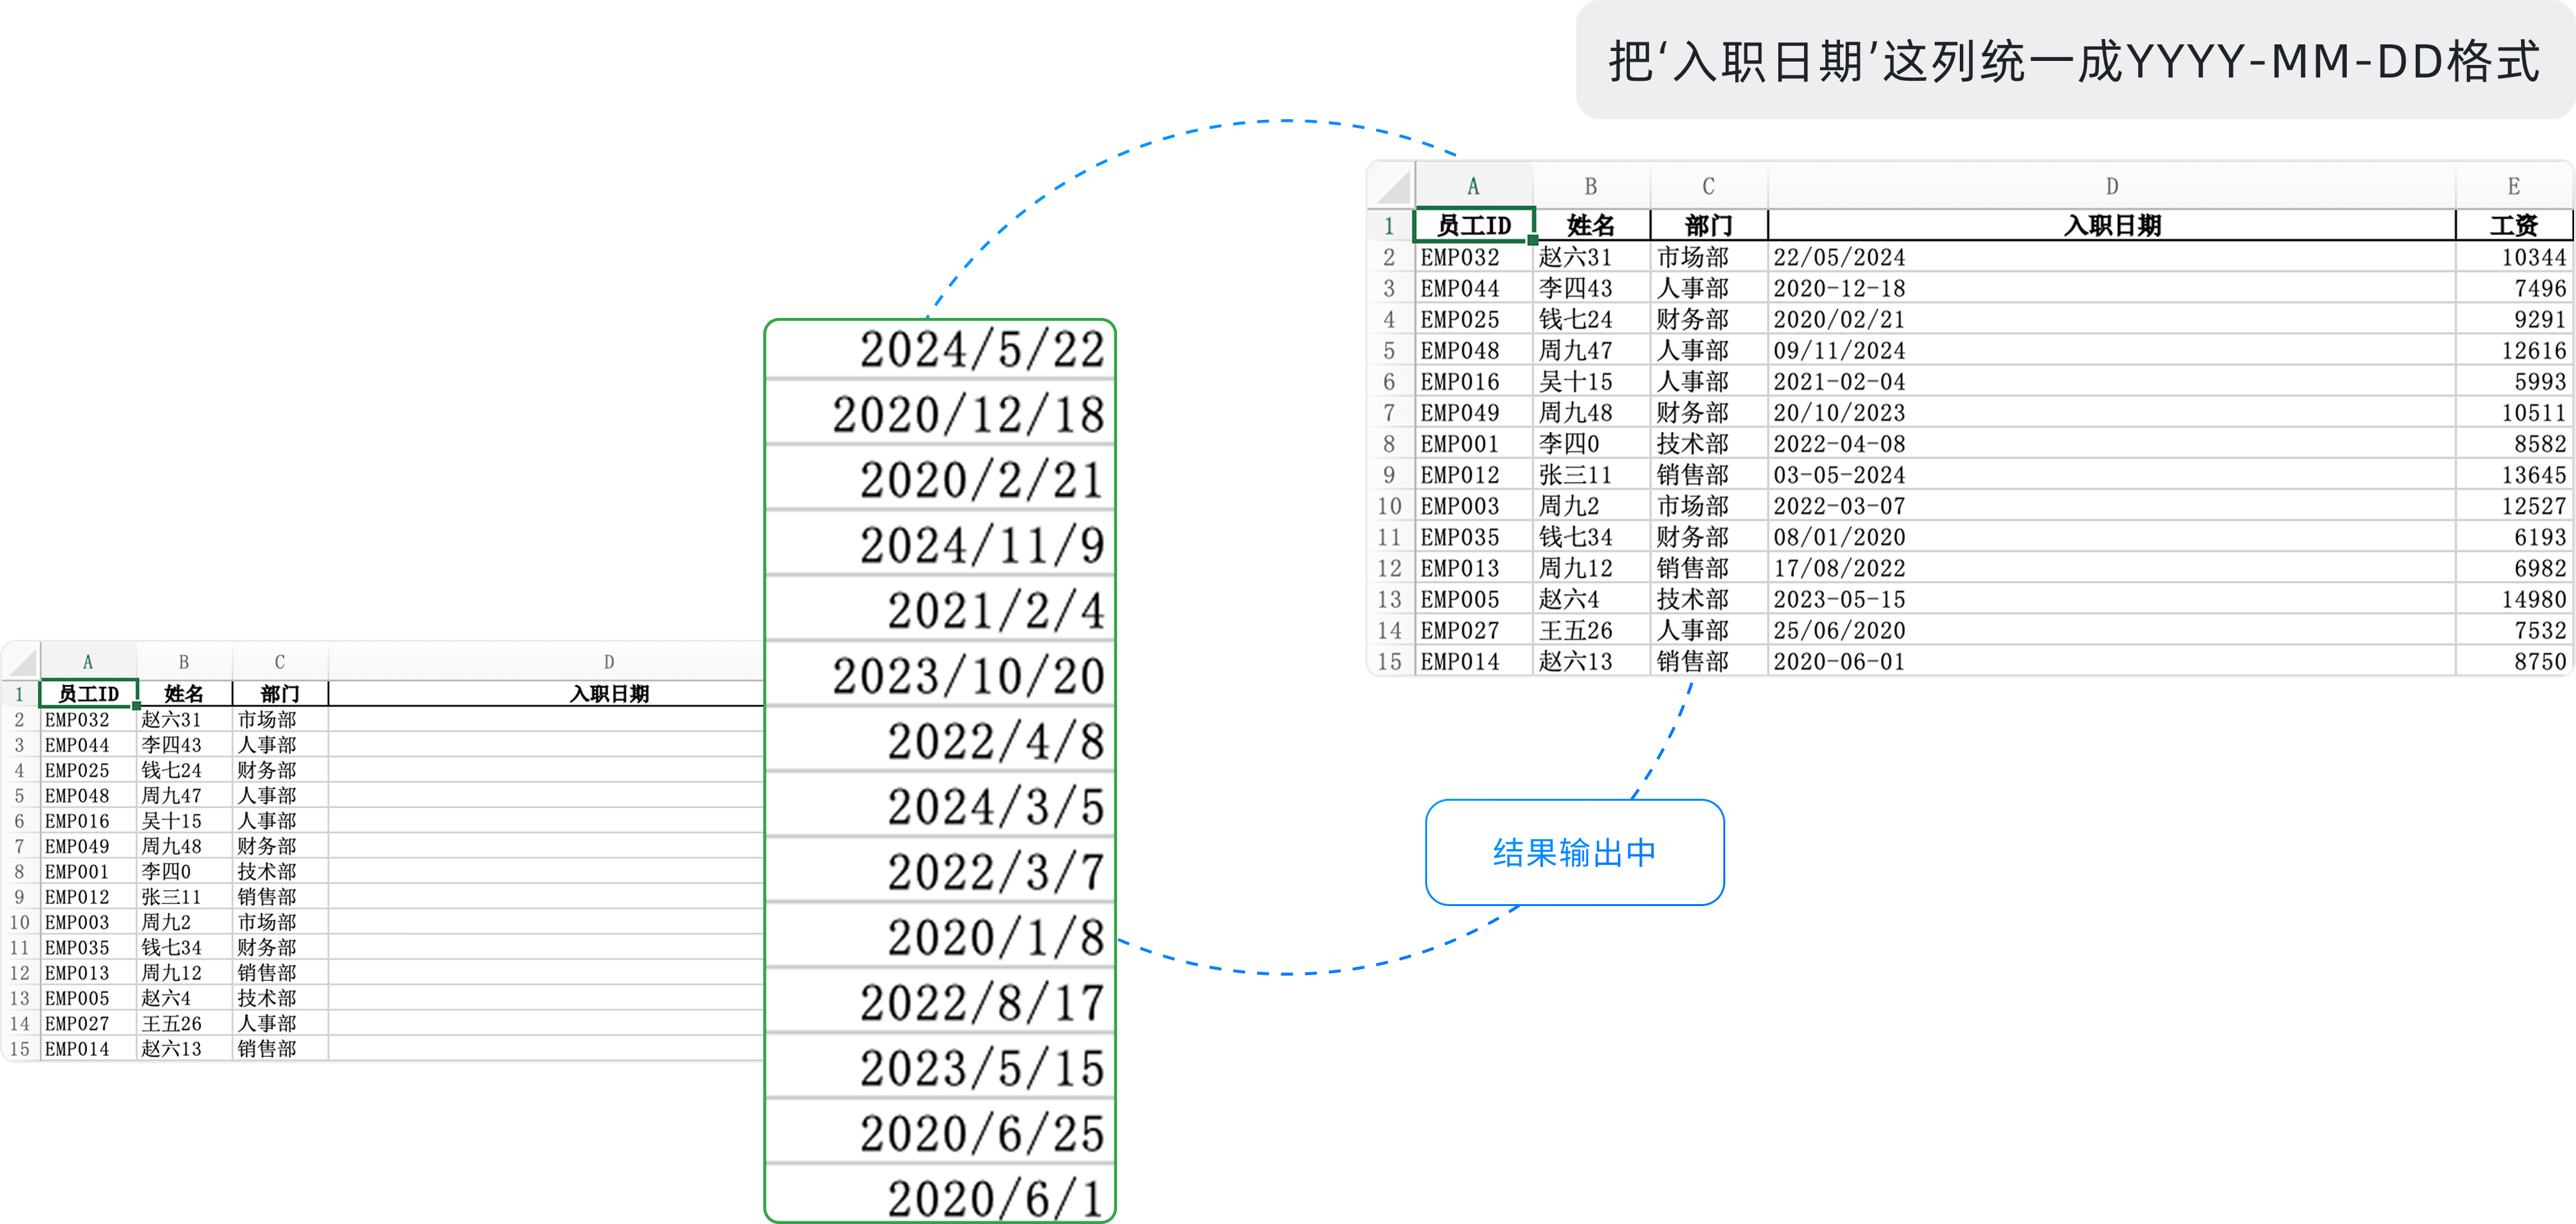The height and width of the screenshot is (1224, 2576).
Task: Select column D header in left spreadsheet
Action: [x=609, y=662]
